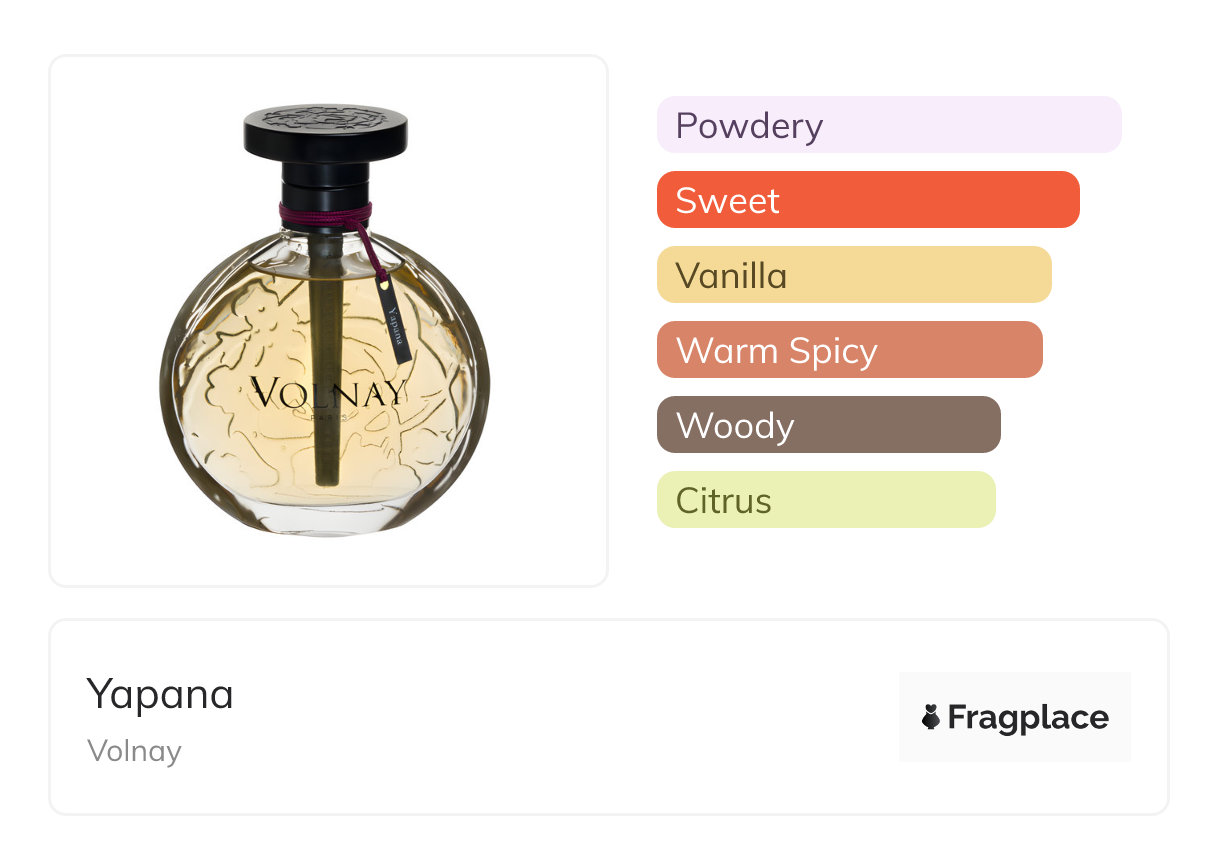Select the Sweet accord bar
The height and width of the screenshot is (864, 1218).
pyautogui.click(x=867, y=200)
